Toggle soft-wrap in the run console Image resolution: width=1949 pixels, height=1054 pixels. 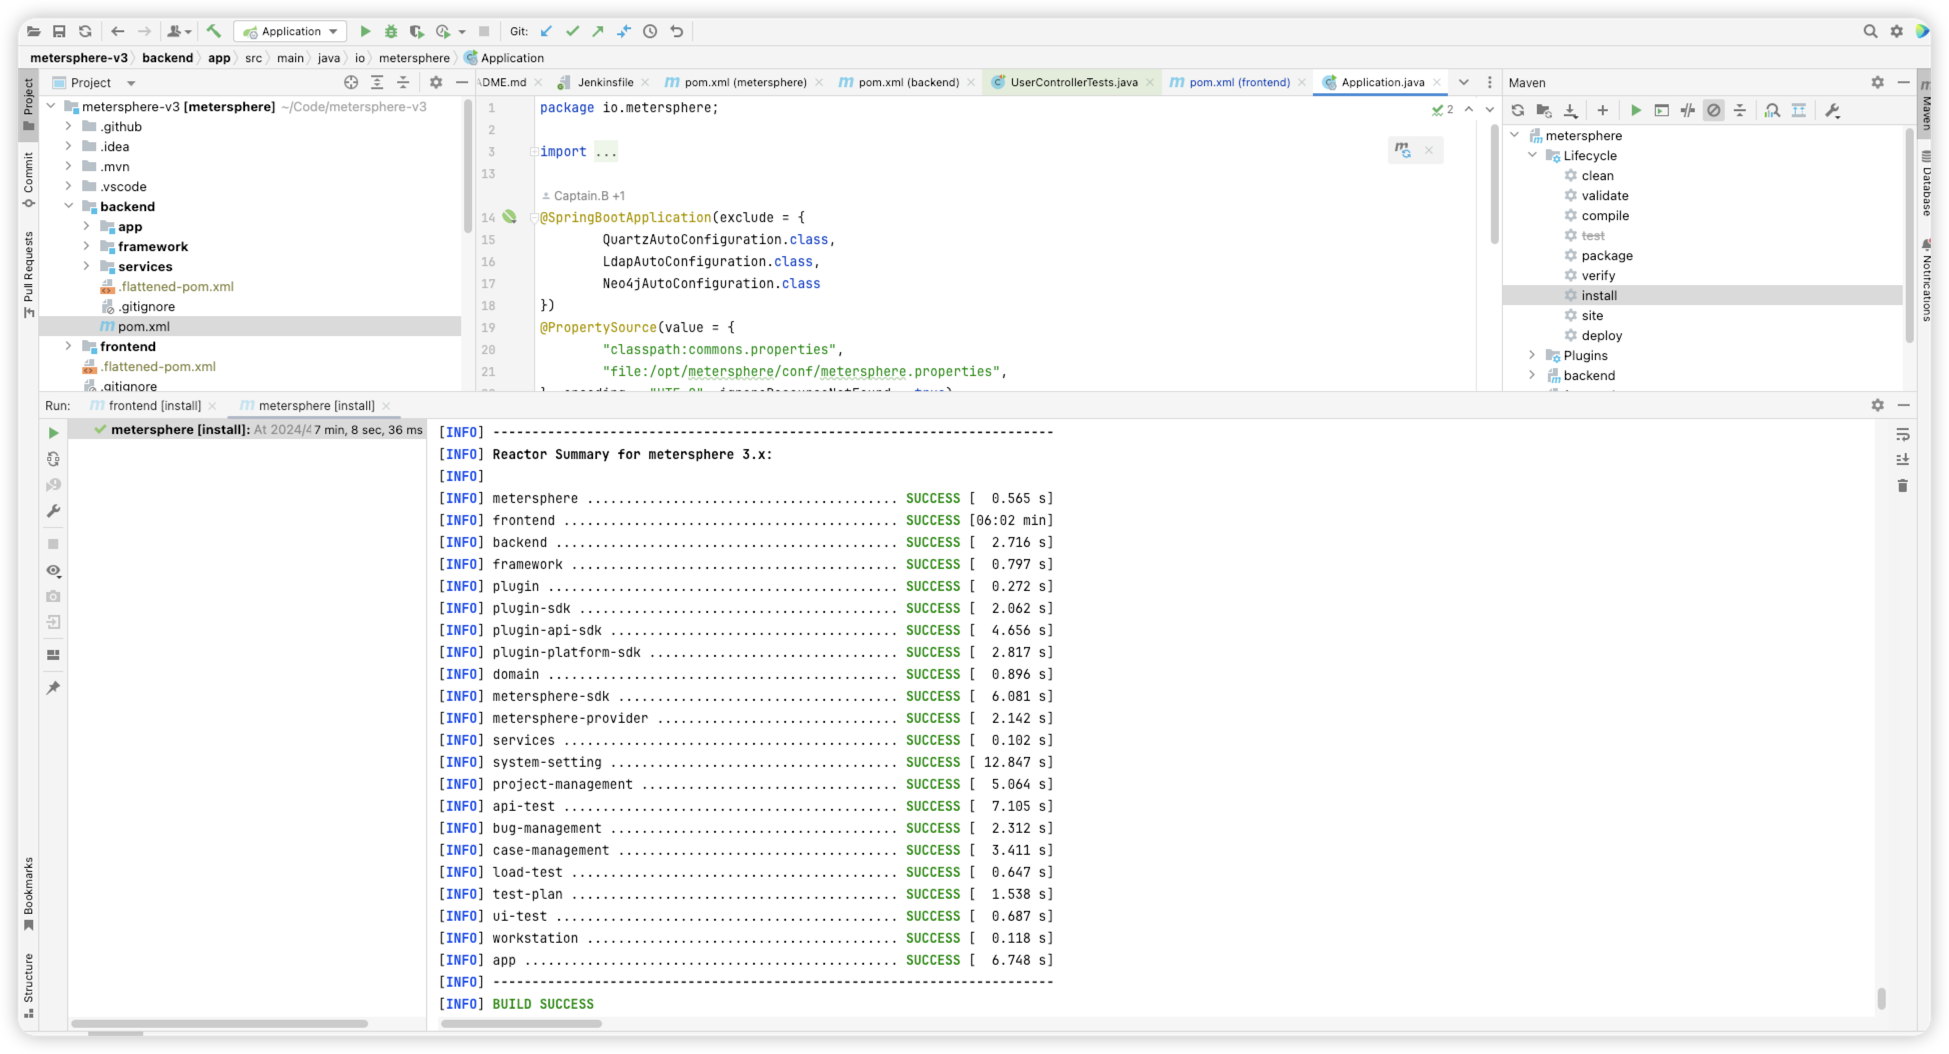click(x=1902, y=434)
